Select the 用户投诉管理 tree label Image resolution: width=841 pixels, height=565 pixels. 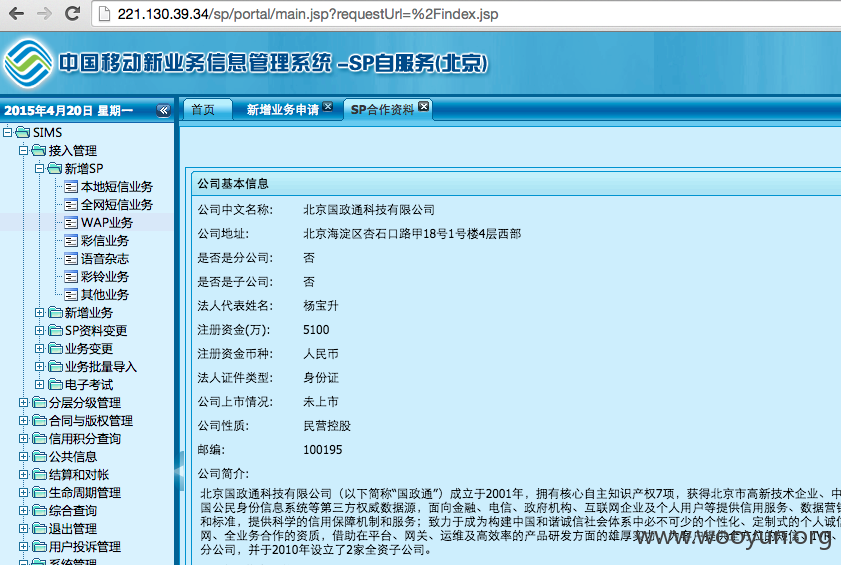84,546
